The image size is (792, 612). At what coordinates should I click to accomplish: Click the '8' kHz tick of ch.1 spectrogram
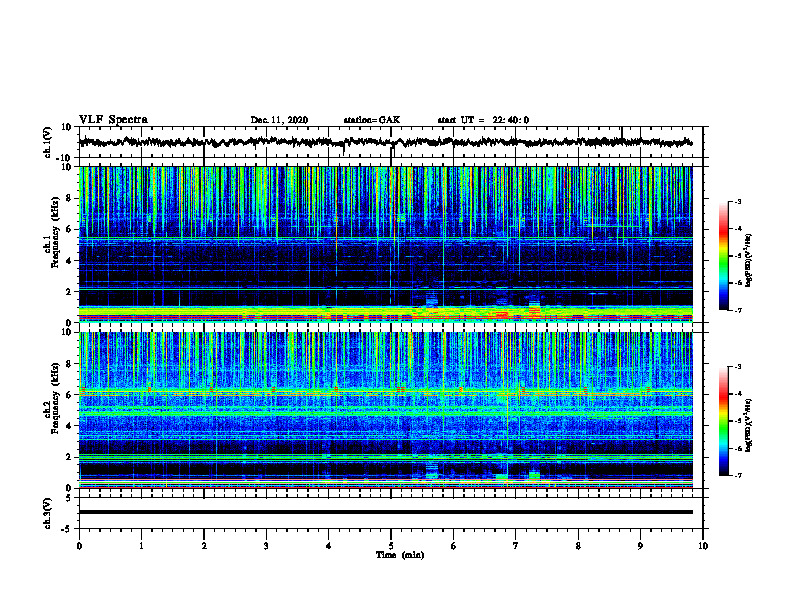pos(70,198)
